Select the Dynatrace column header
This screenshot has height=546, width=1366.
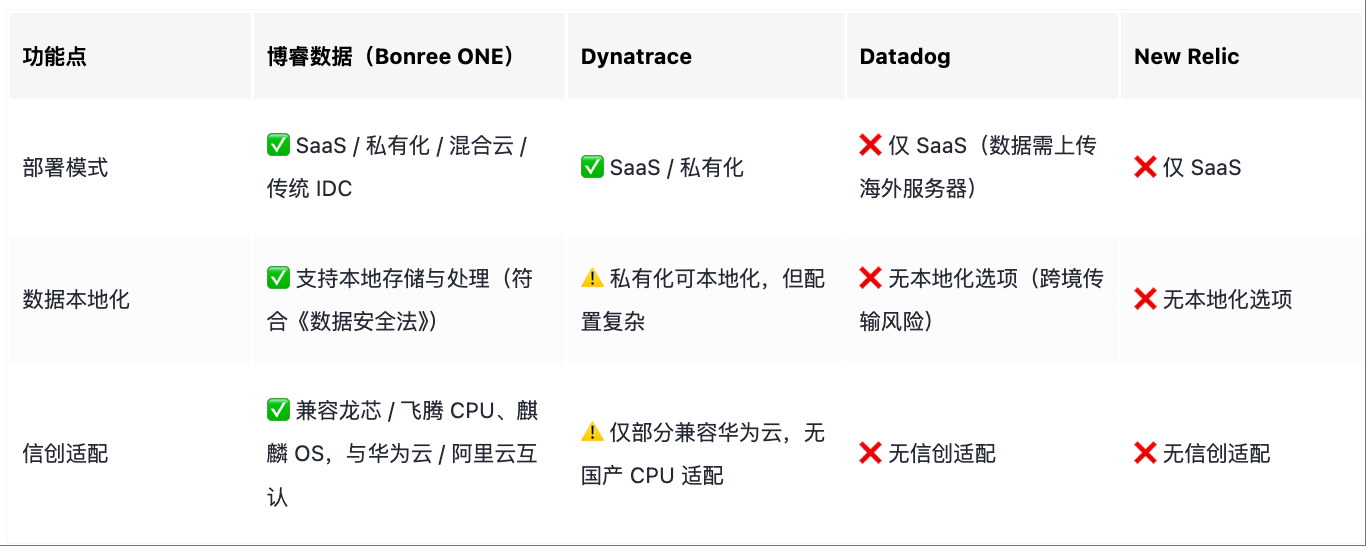click(636, 57)
